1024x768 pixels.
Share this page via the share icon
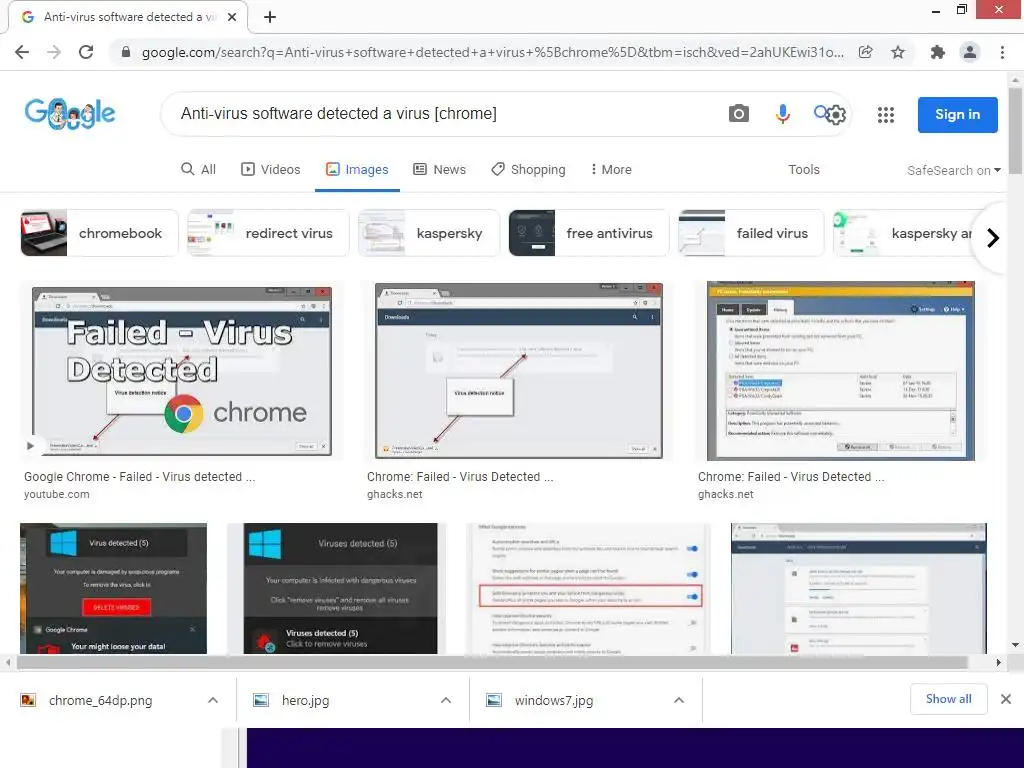pyautogui.click(x=865, y=52)
